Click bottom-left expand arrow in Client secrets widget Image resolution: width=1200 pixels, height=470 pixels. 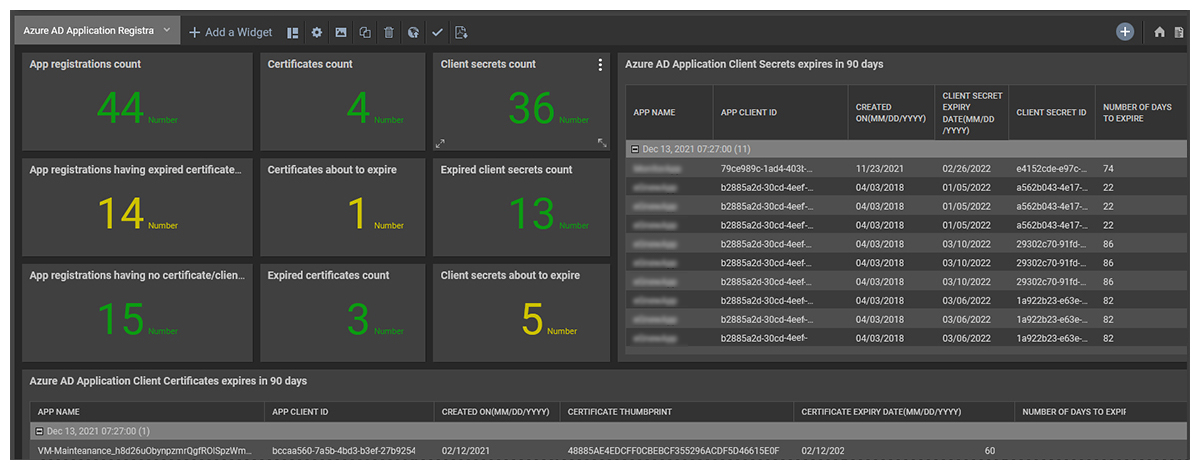coord(440,143)
